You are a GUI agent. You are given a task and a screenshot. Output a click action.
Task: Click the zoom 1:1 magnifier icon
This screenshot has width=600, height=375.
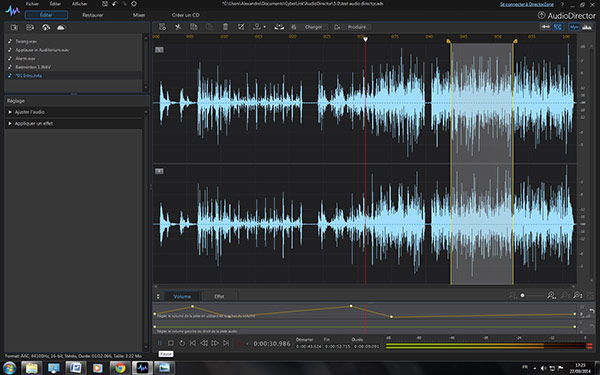tap(578, 295)
